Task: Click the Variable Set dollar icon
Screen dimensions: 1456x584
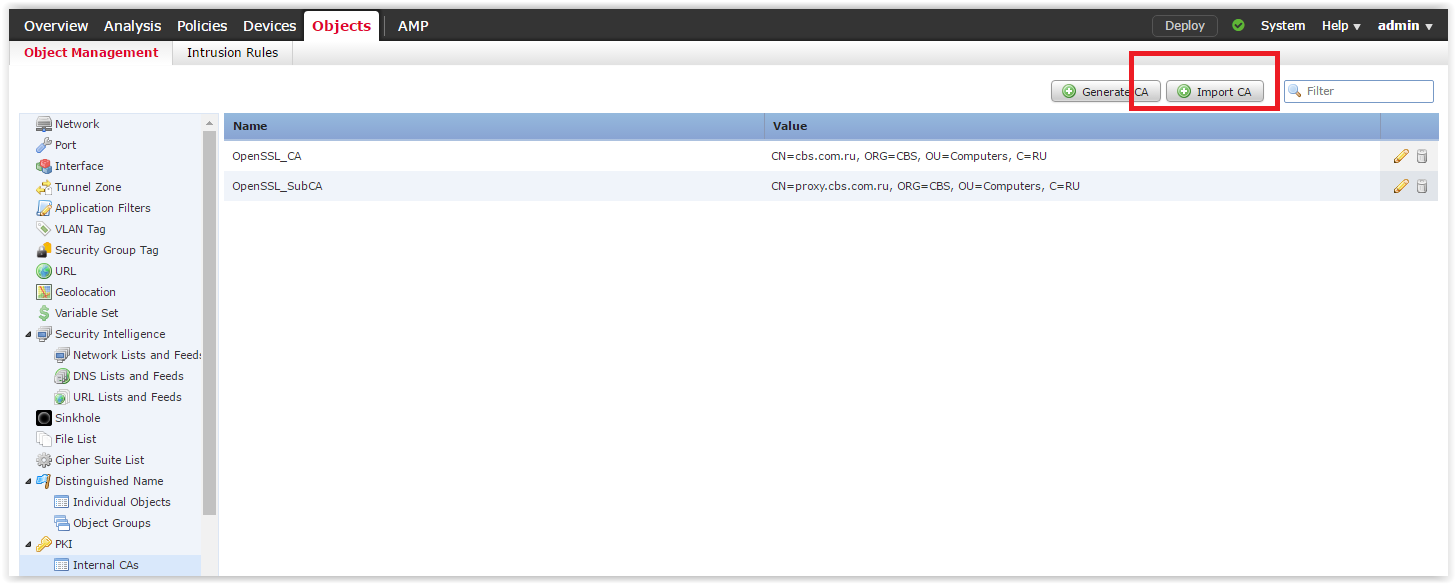Action: point(44,313)
